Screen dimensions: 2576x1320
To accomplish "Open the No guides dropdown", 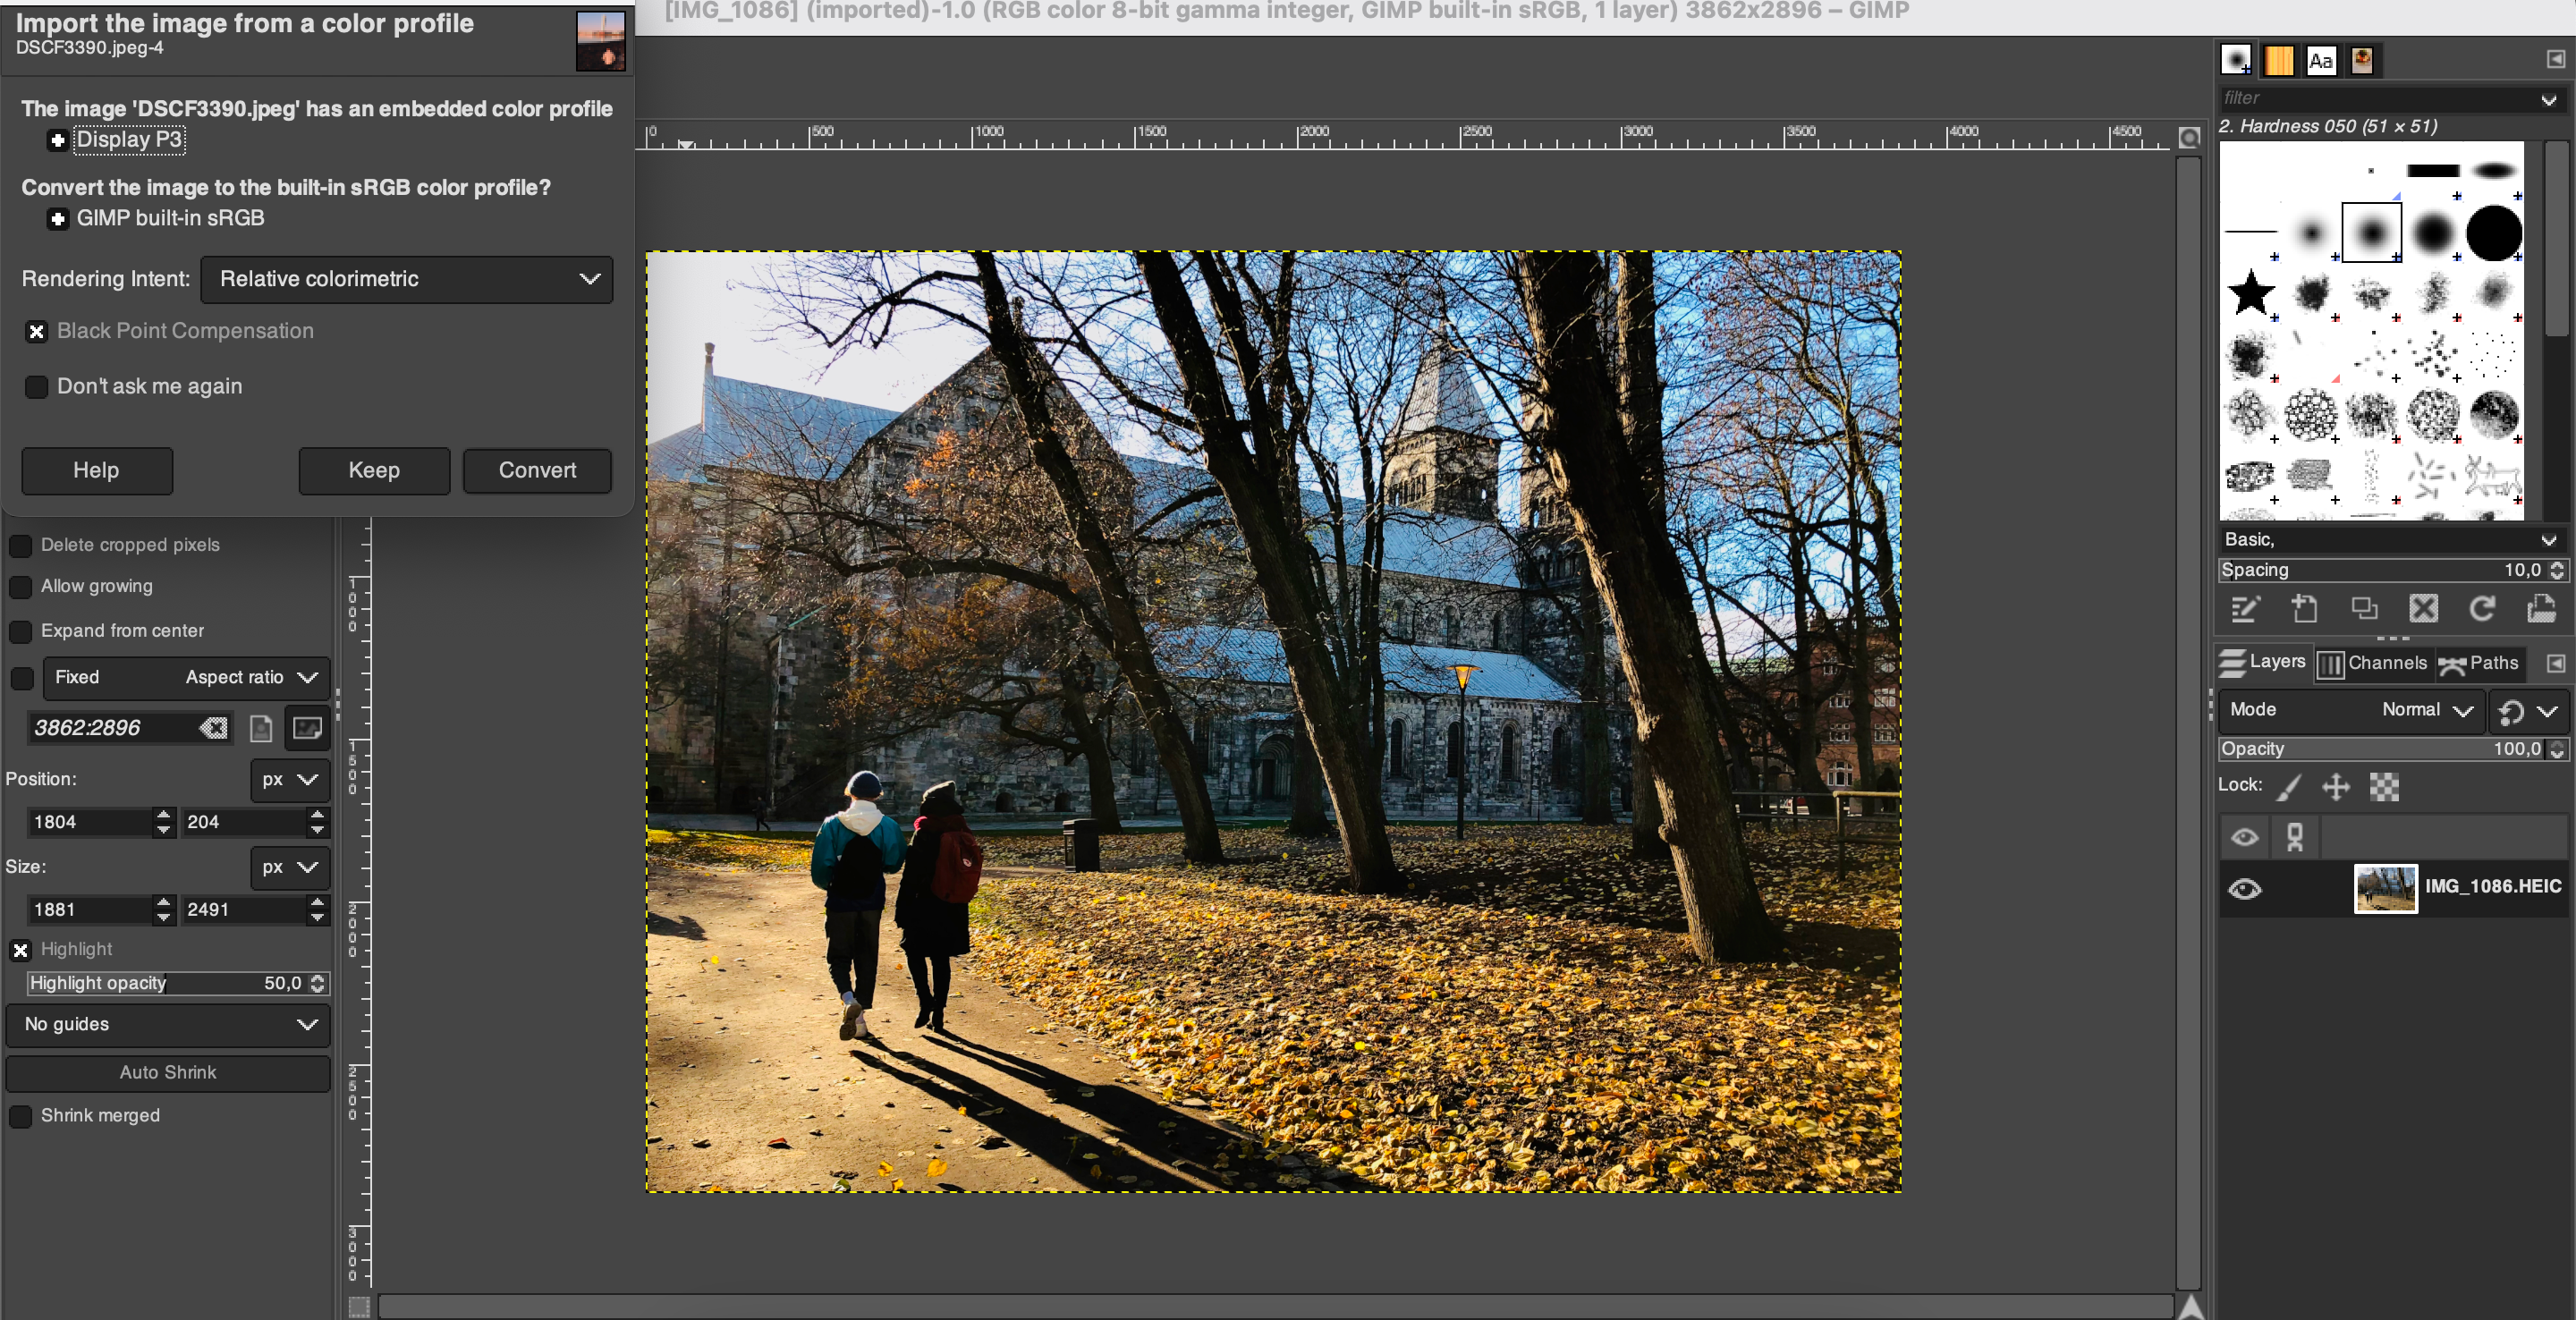I will (167, 1025).
